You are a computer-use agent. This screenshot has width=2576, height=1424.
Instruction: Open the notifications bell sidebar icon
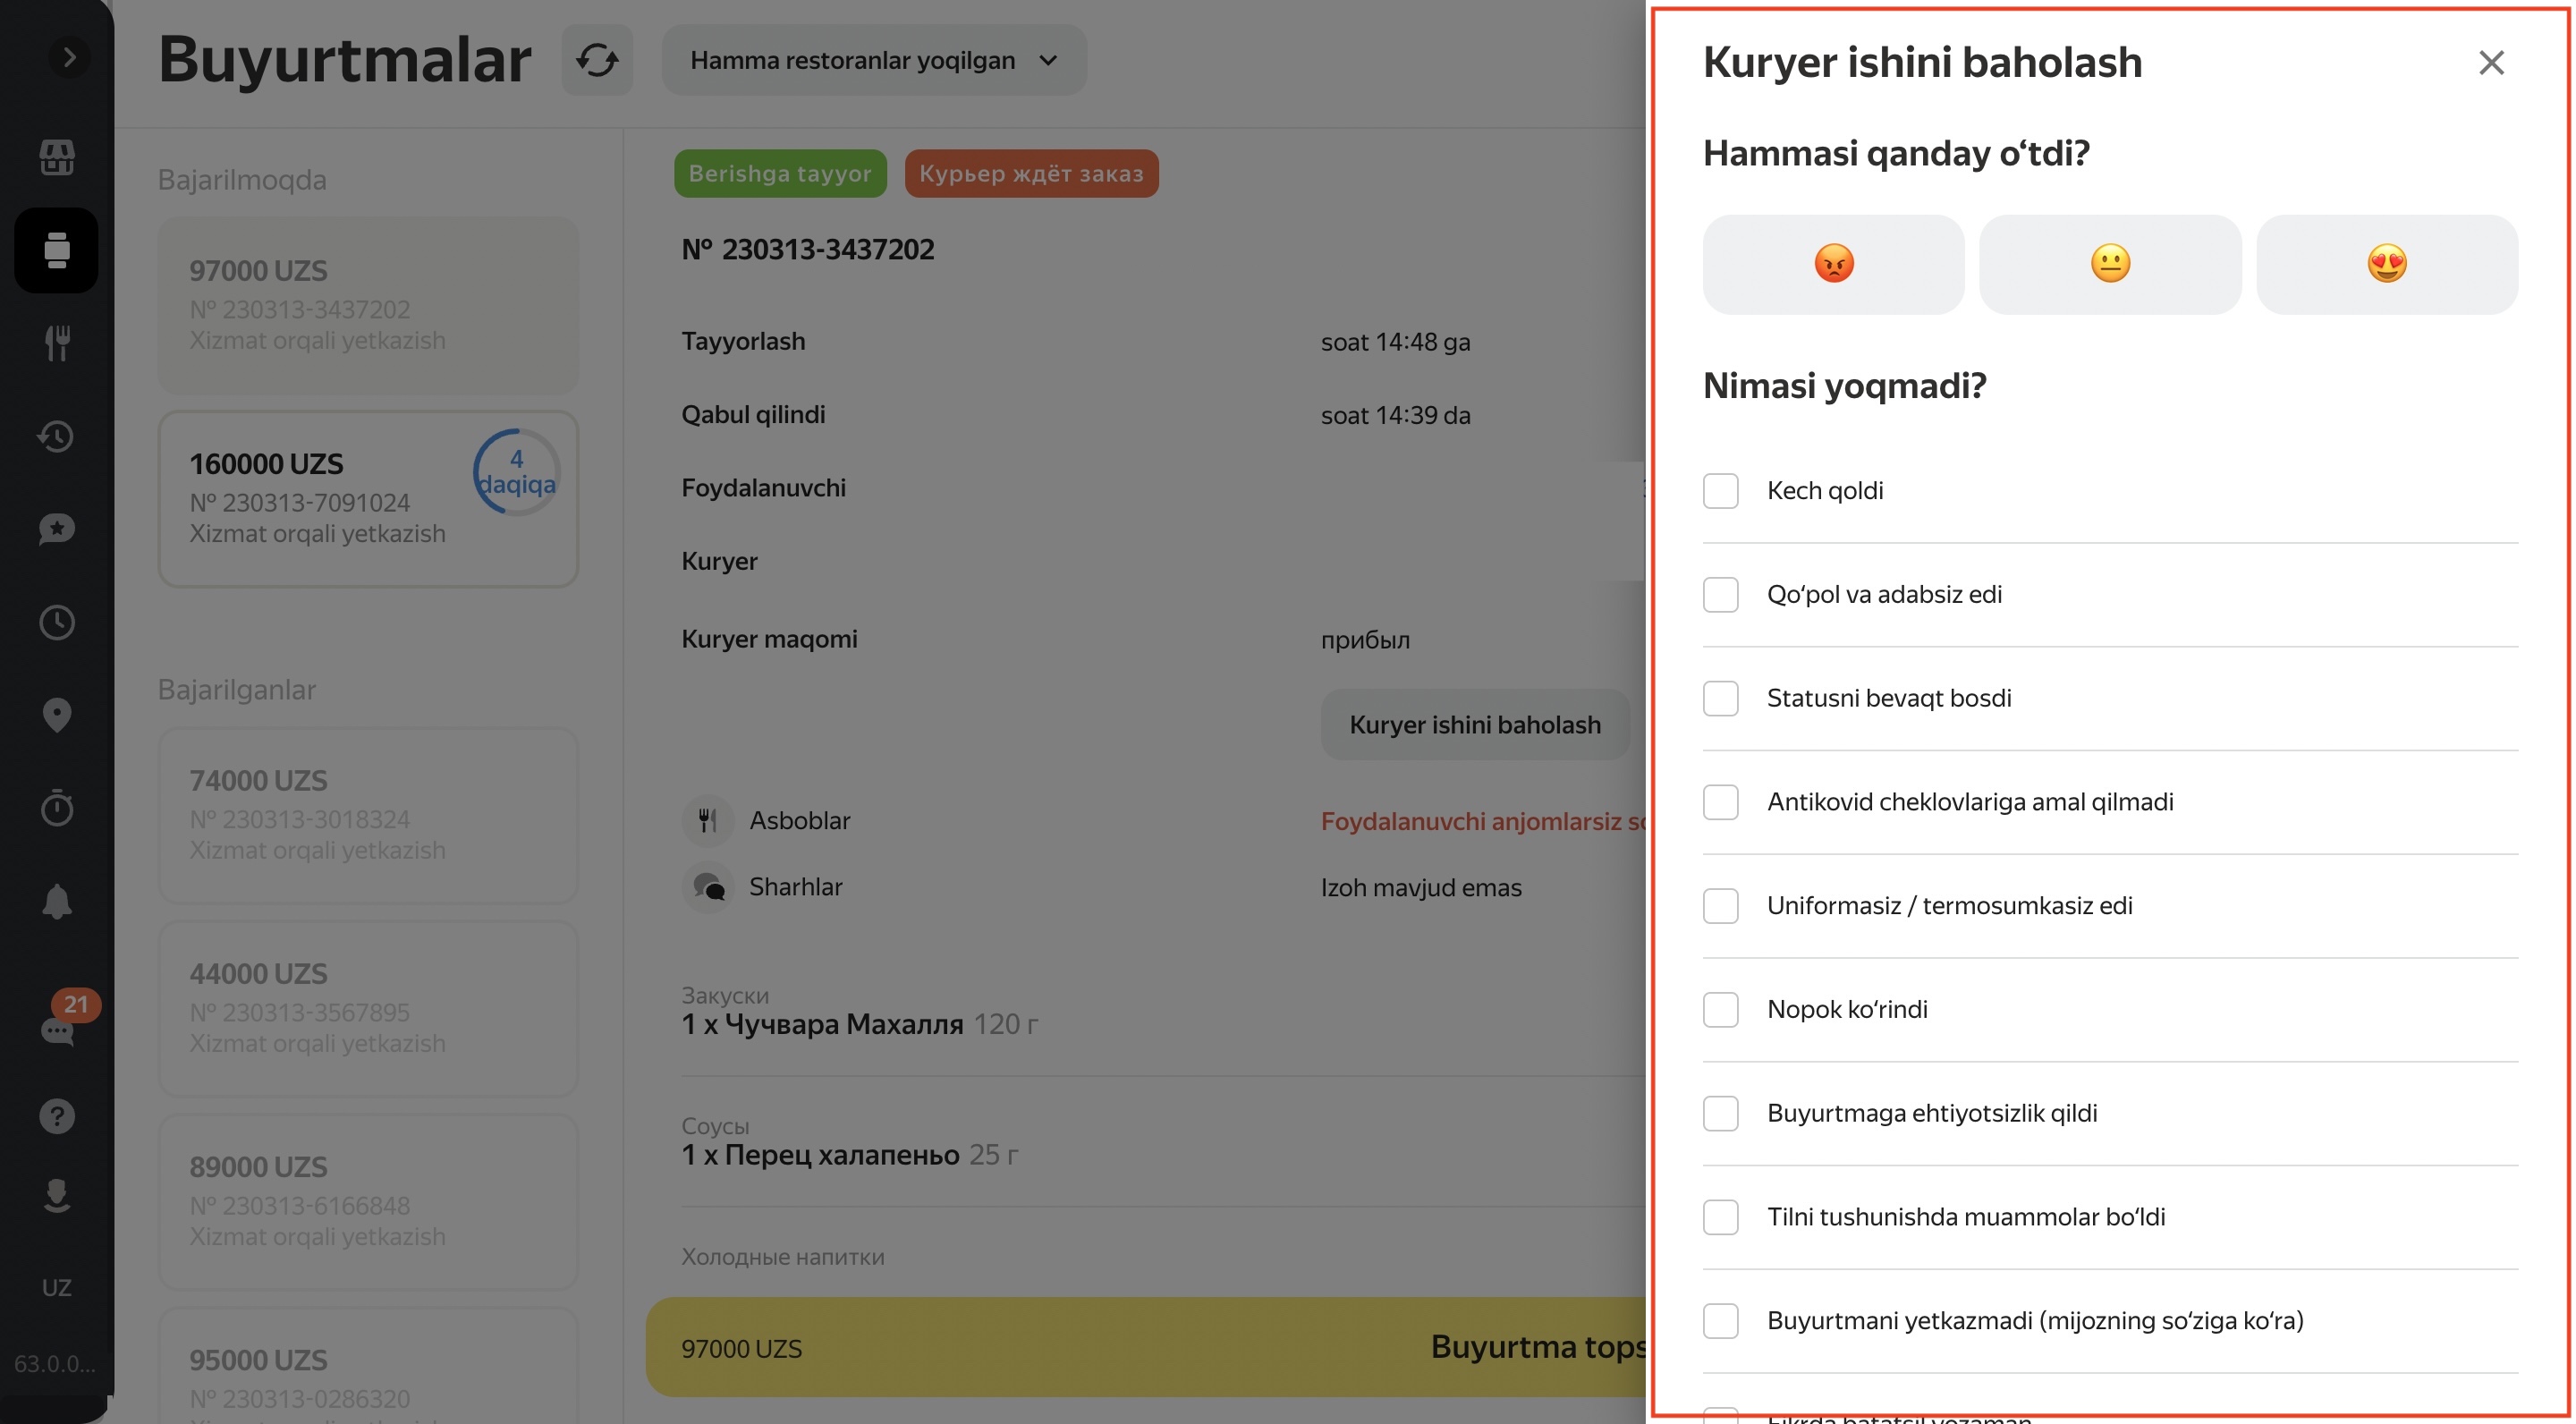(x=57, y=901)
